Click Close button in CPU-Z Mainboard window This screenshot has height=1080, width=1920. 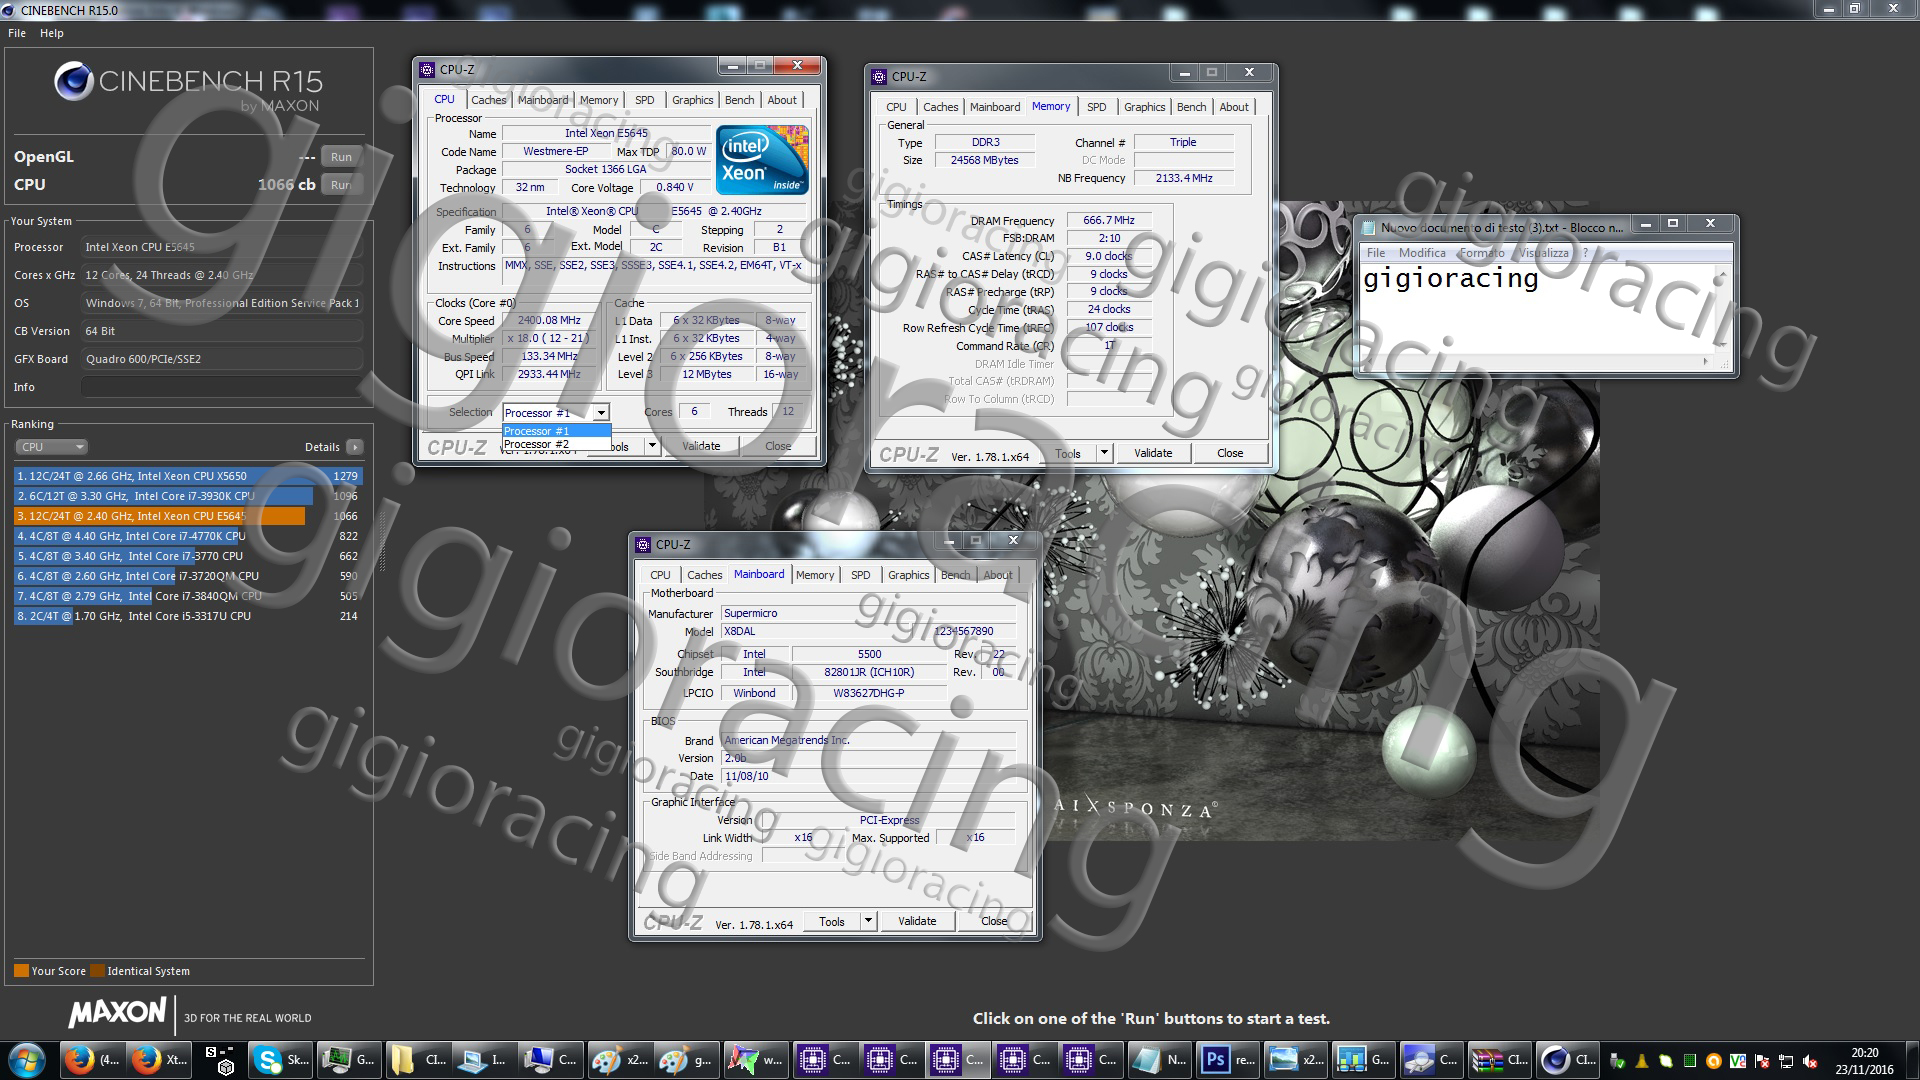click(994, 921)
